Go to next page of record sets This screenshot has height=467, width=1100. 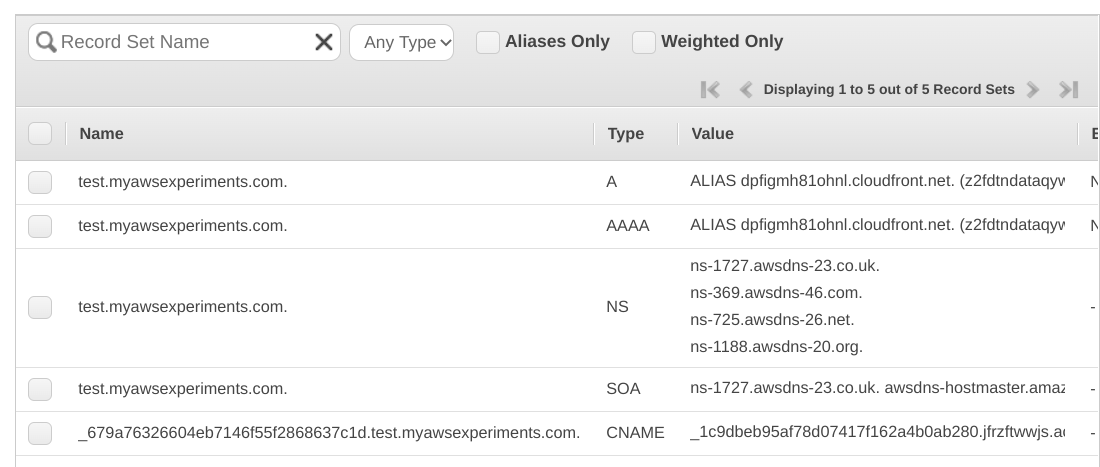pyautogui.click(x=1033, y=90)
